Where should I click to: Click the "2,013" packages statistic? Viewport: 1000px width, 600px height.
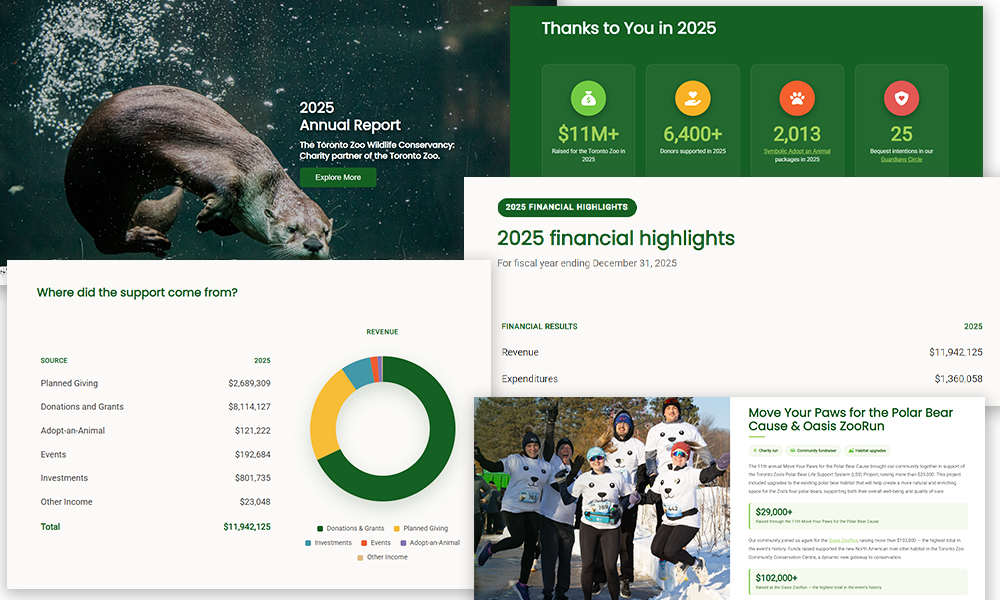pyautogui.click(x=797, y=134)
